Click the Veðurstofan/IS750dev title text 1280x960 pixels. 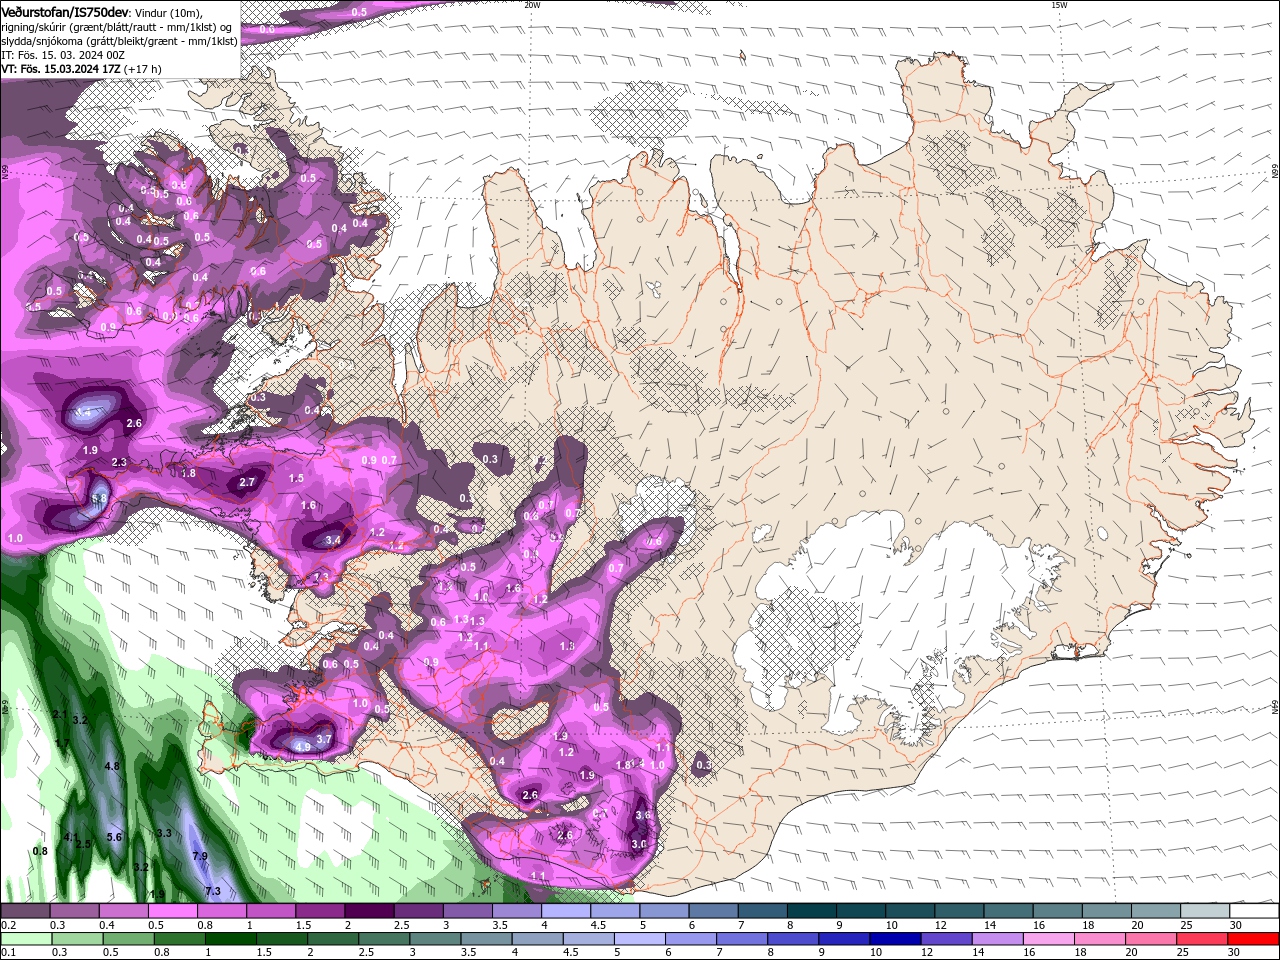[x=65, y=11]
